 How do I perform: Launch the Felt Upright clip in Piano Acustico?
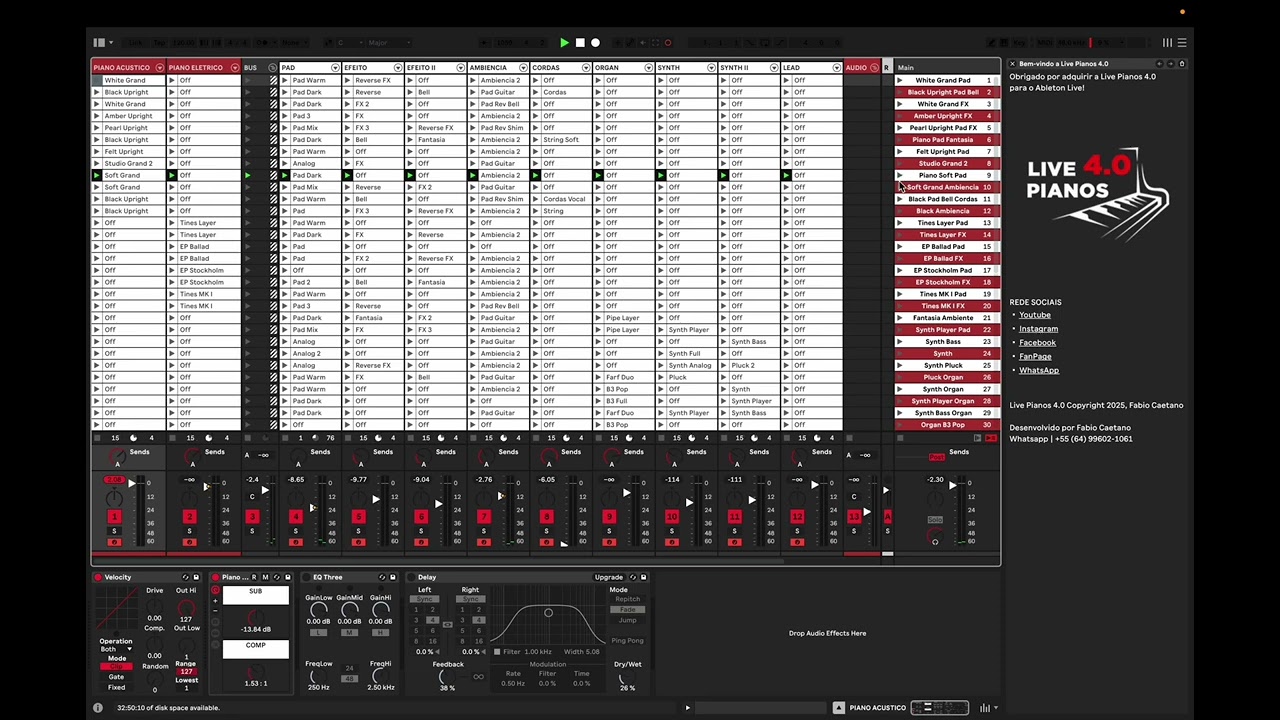click(x=97, y=152)
